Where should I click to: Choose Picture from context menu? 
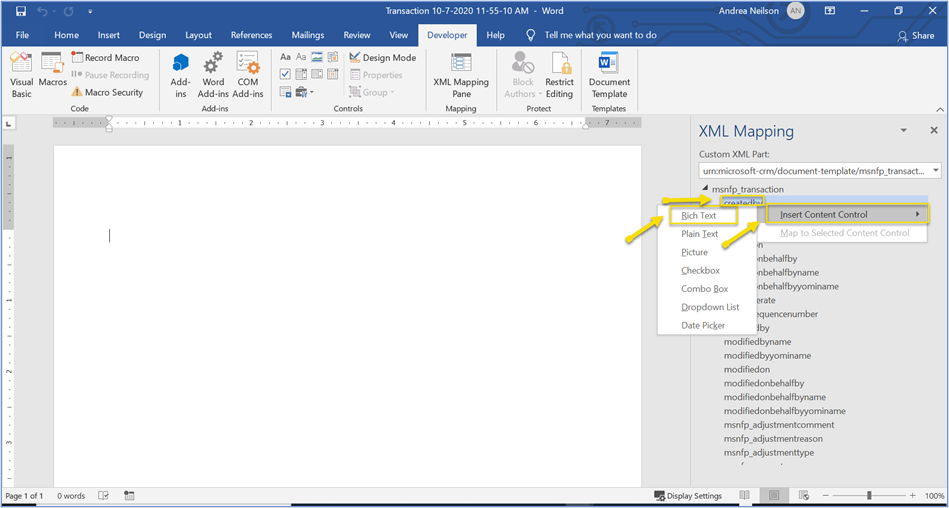(694, 252)
